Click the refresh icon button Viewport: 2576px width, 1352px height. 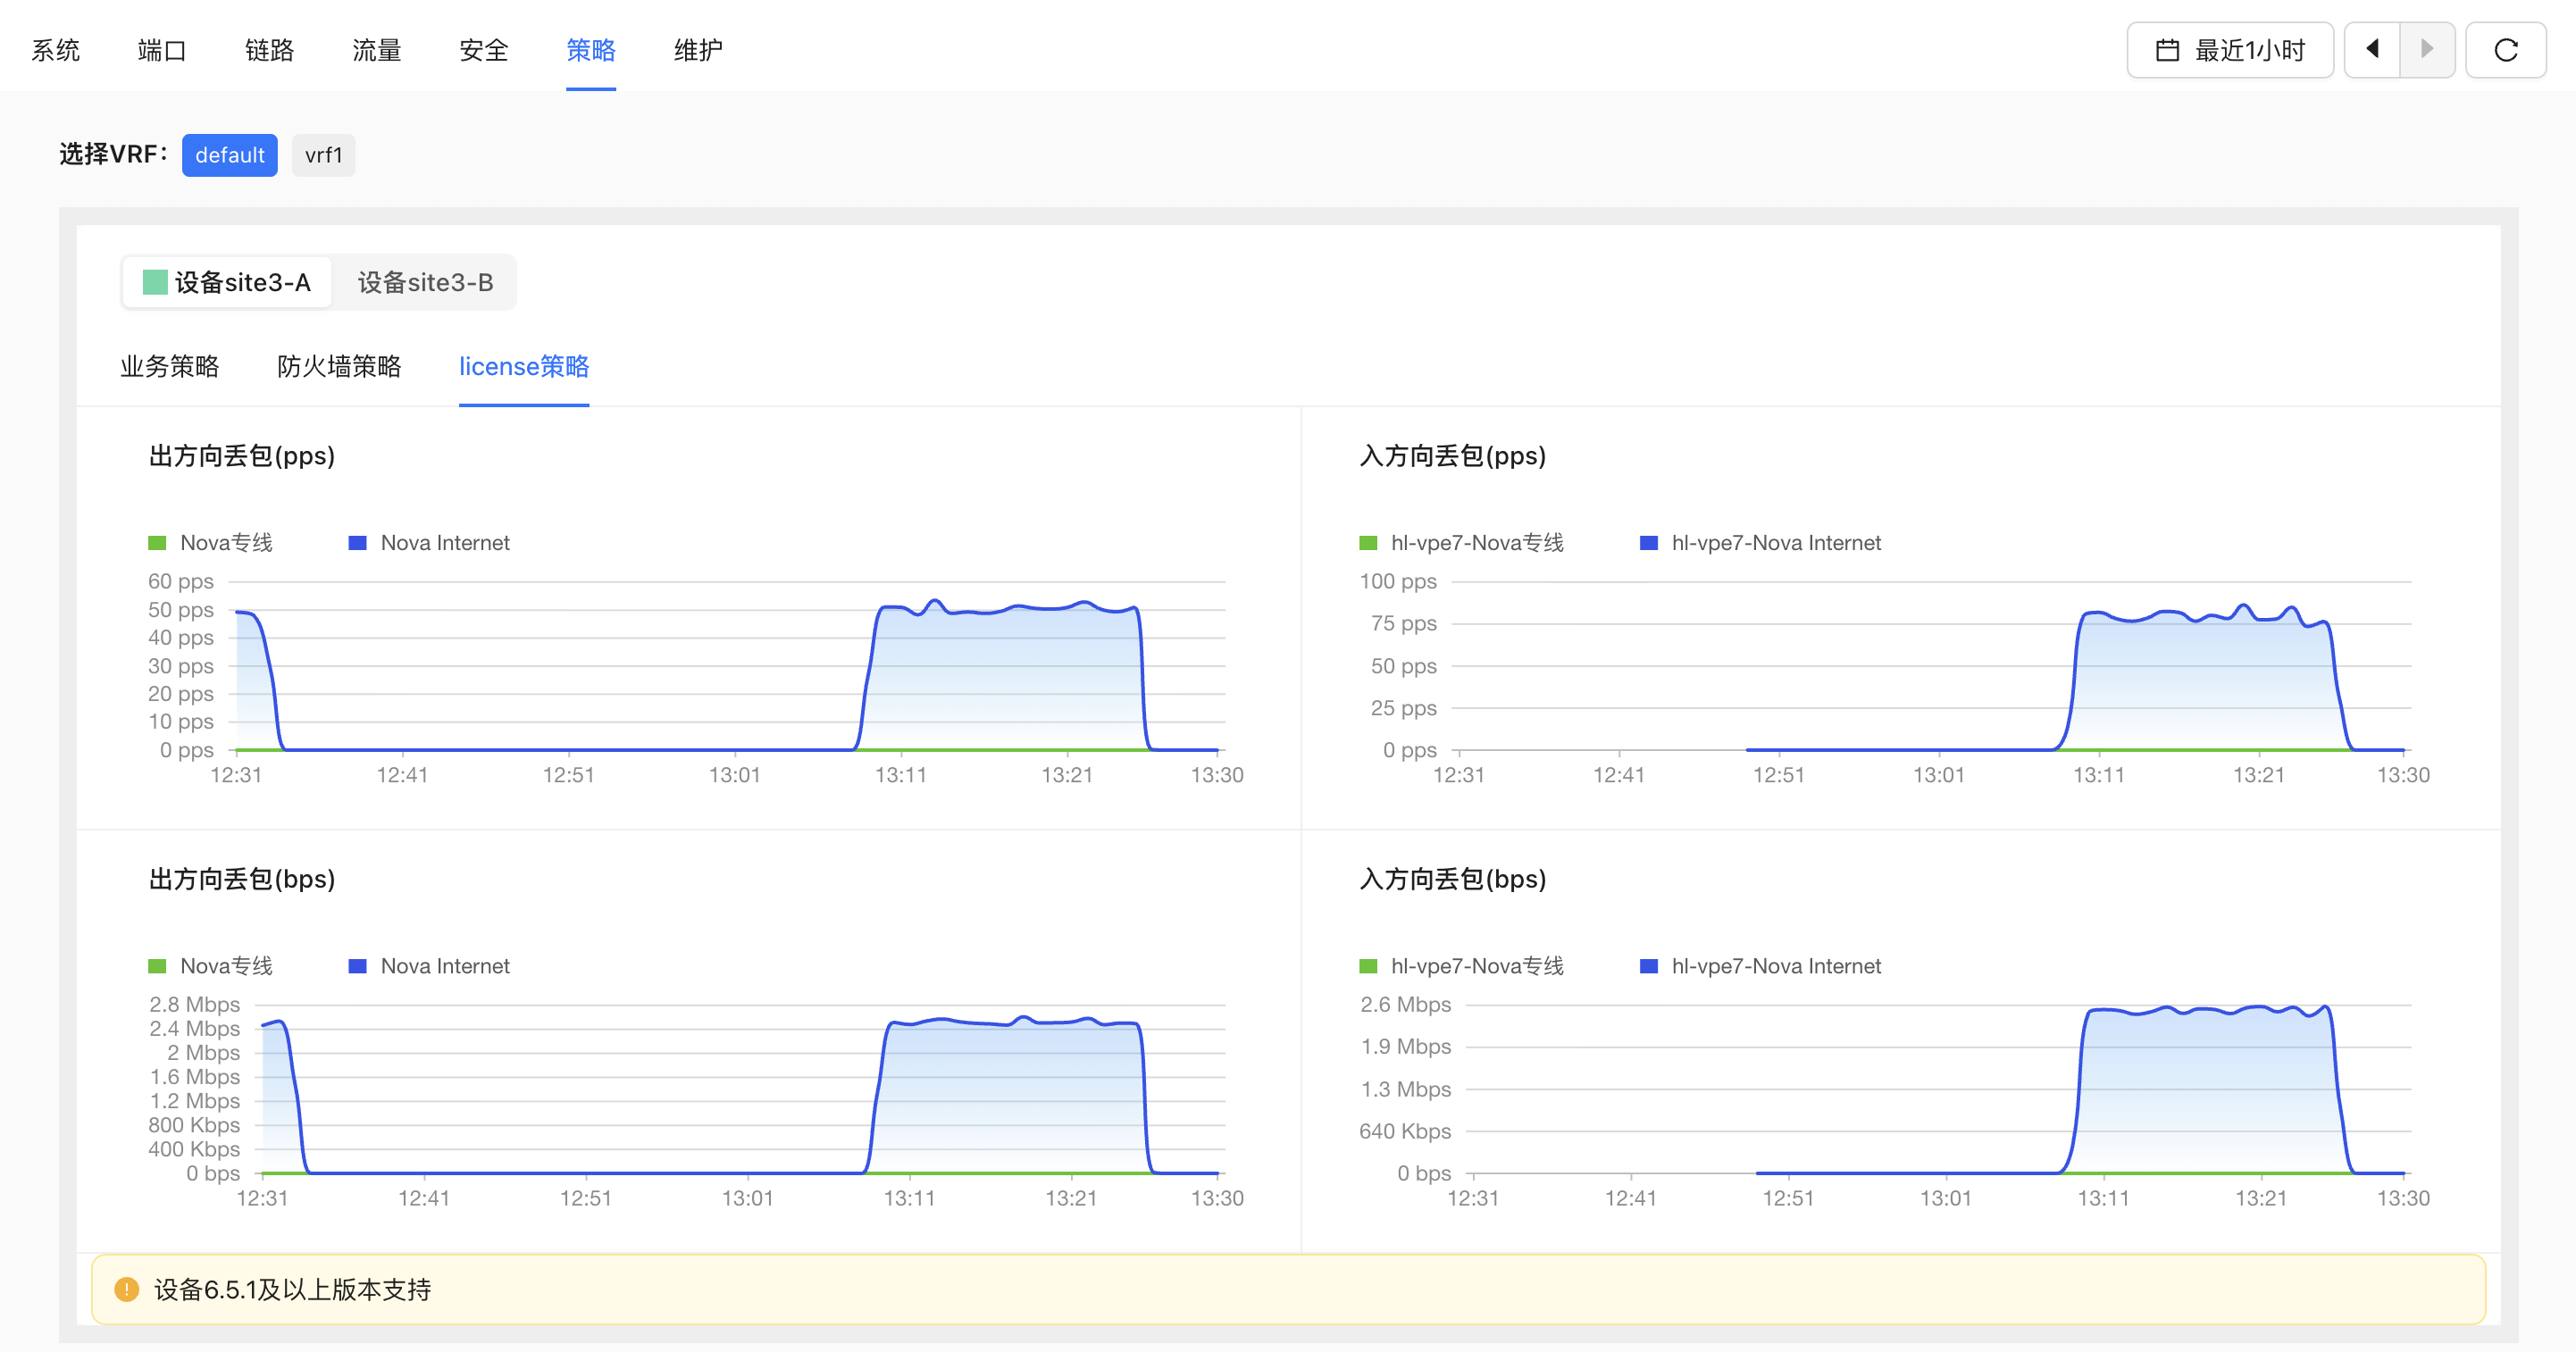[x=2505, y=50]
